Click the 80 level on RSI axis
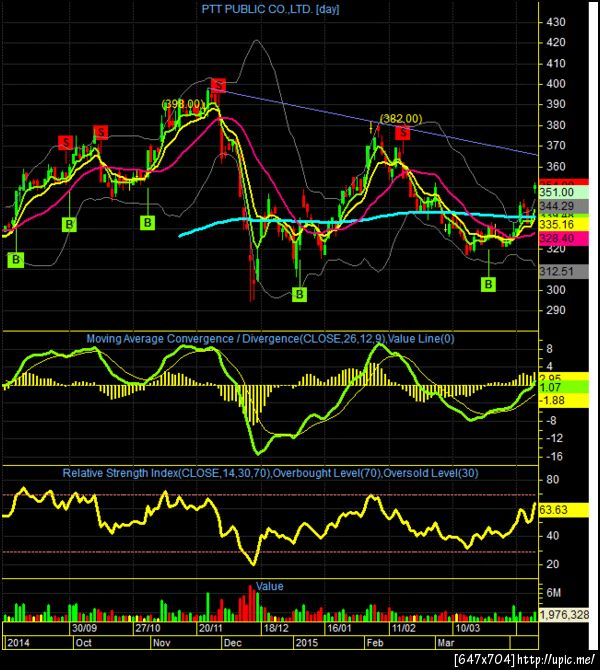Viewport: 600px width, 670px height. 553,479
